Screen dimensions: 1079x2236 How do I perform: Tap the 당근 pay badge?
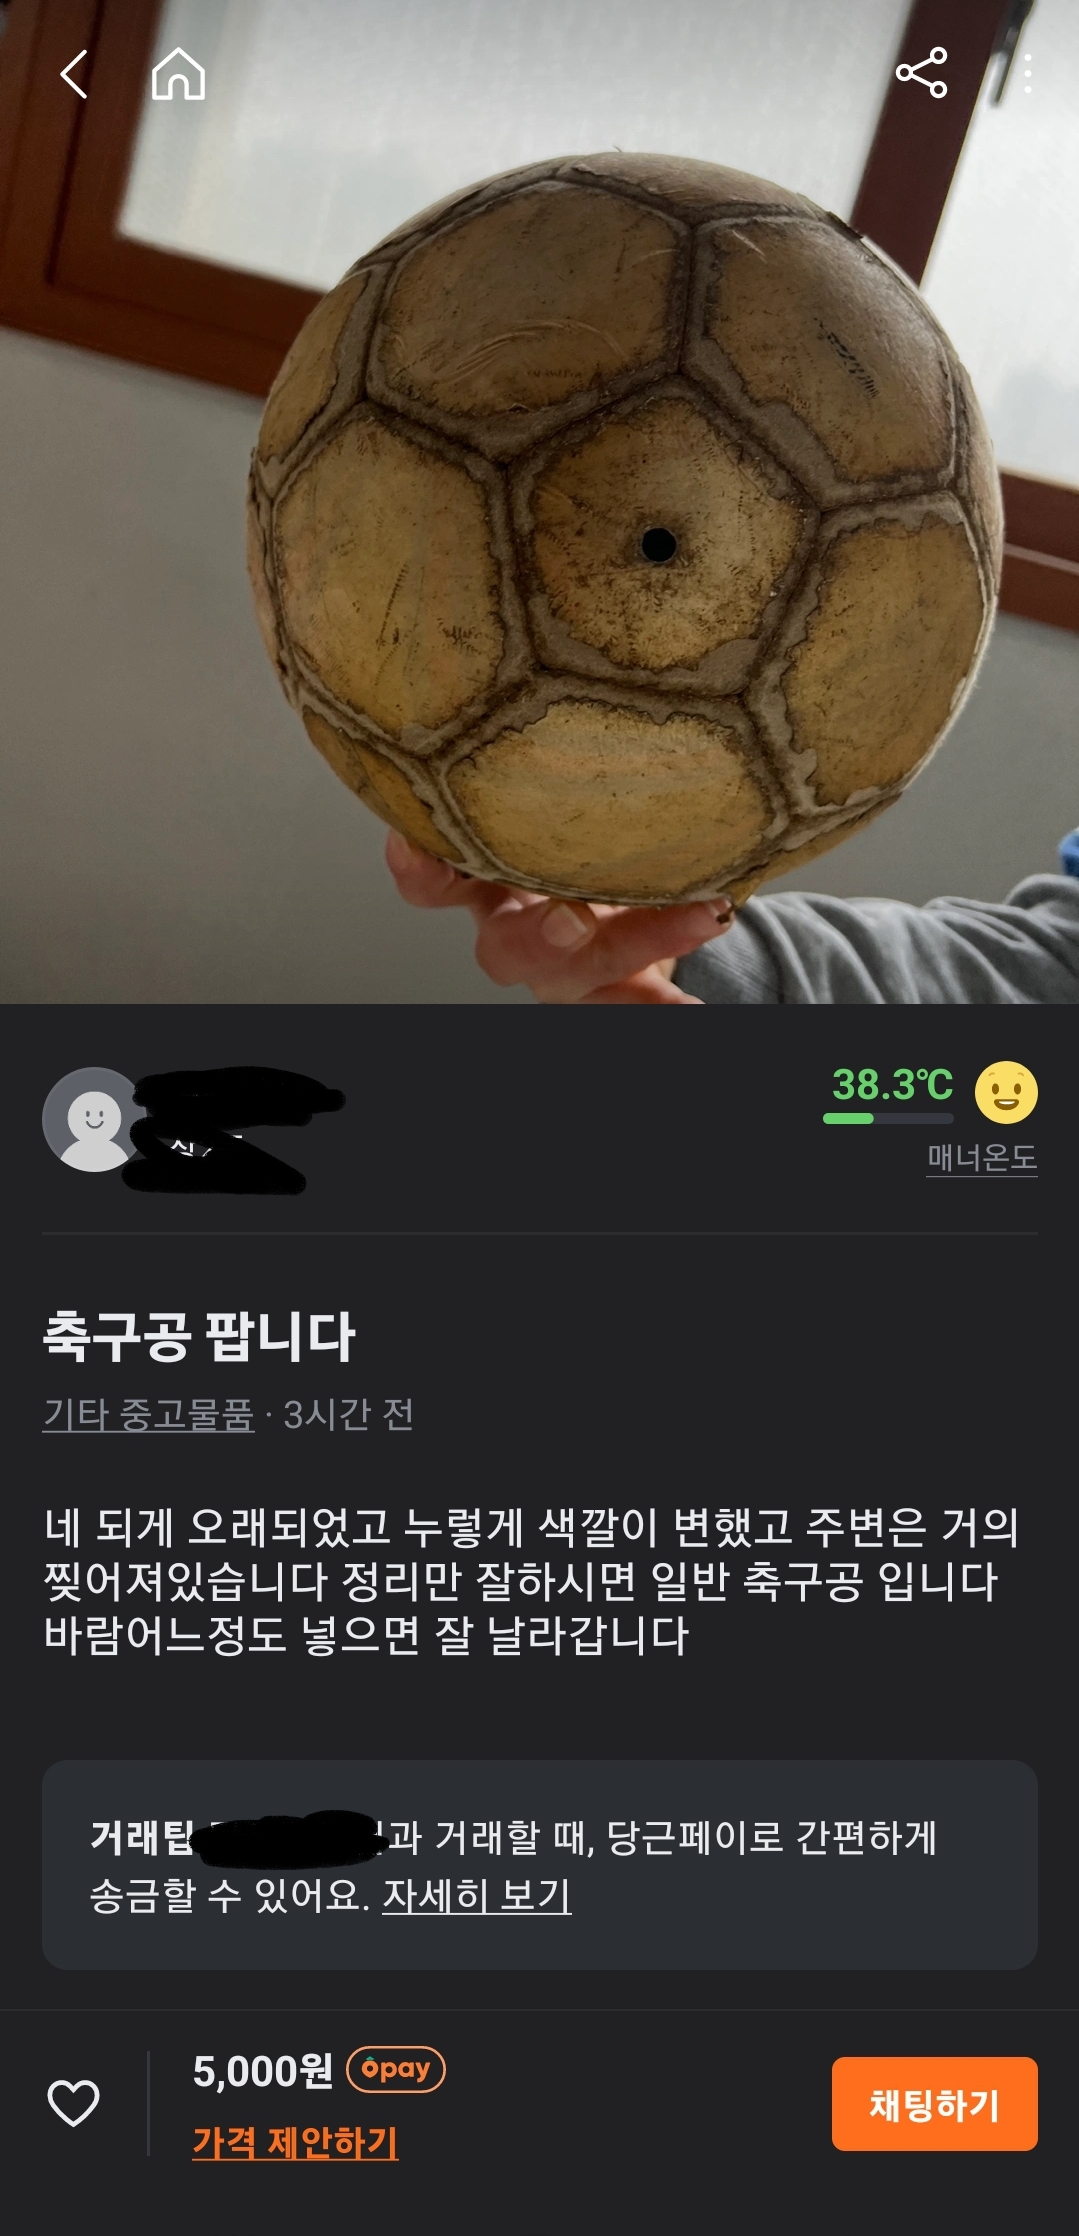395,2069
